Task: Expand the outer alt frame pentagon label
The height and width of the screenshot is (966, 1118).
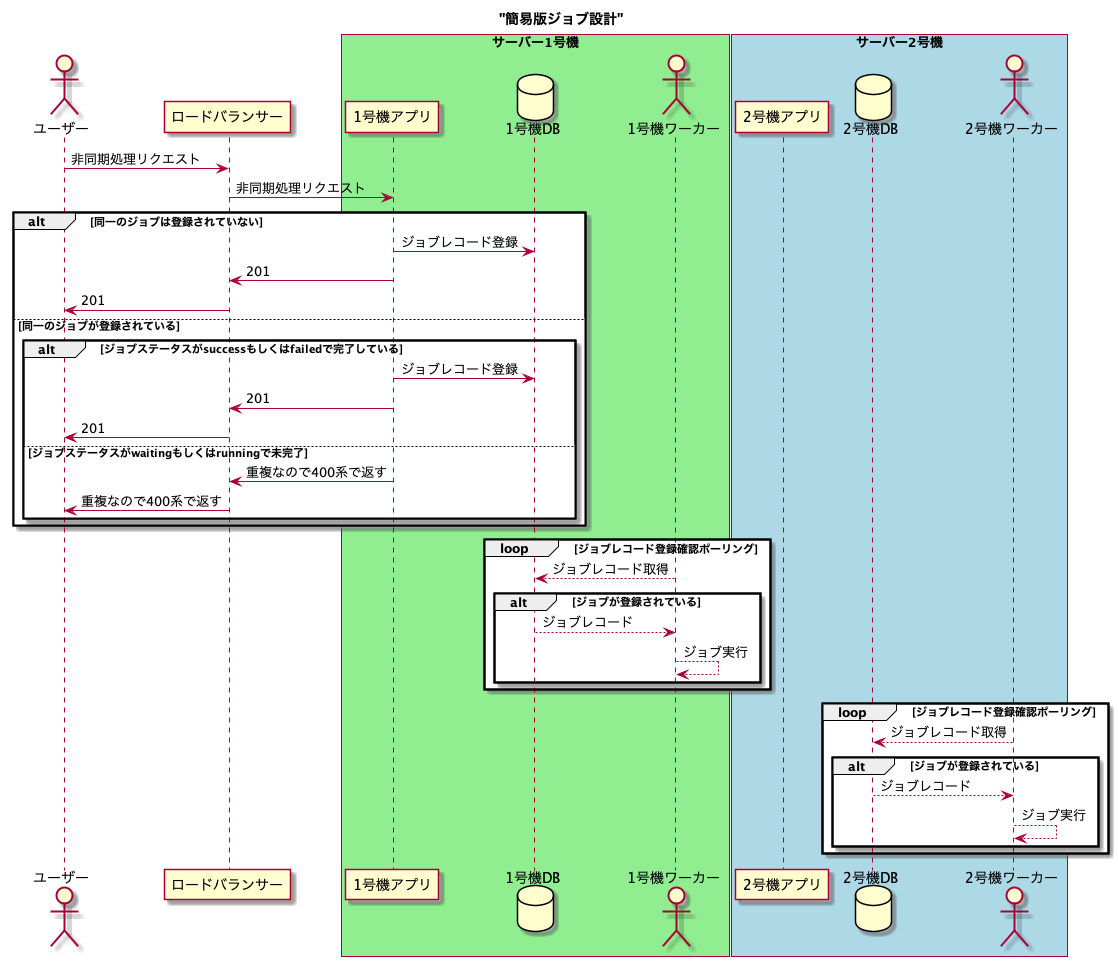Action: [x=35, y=221]
